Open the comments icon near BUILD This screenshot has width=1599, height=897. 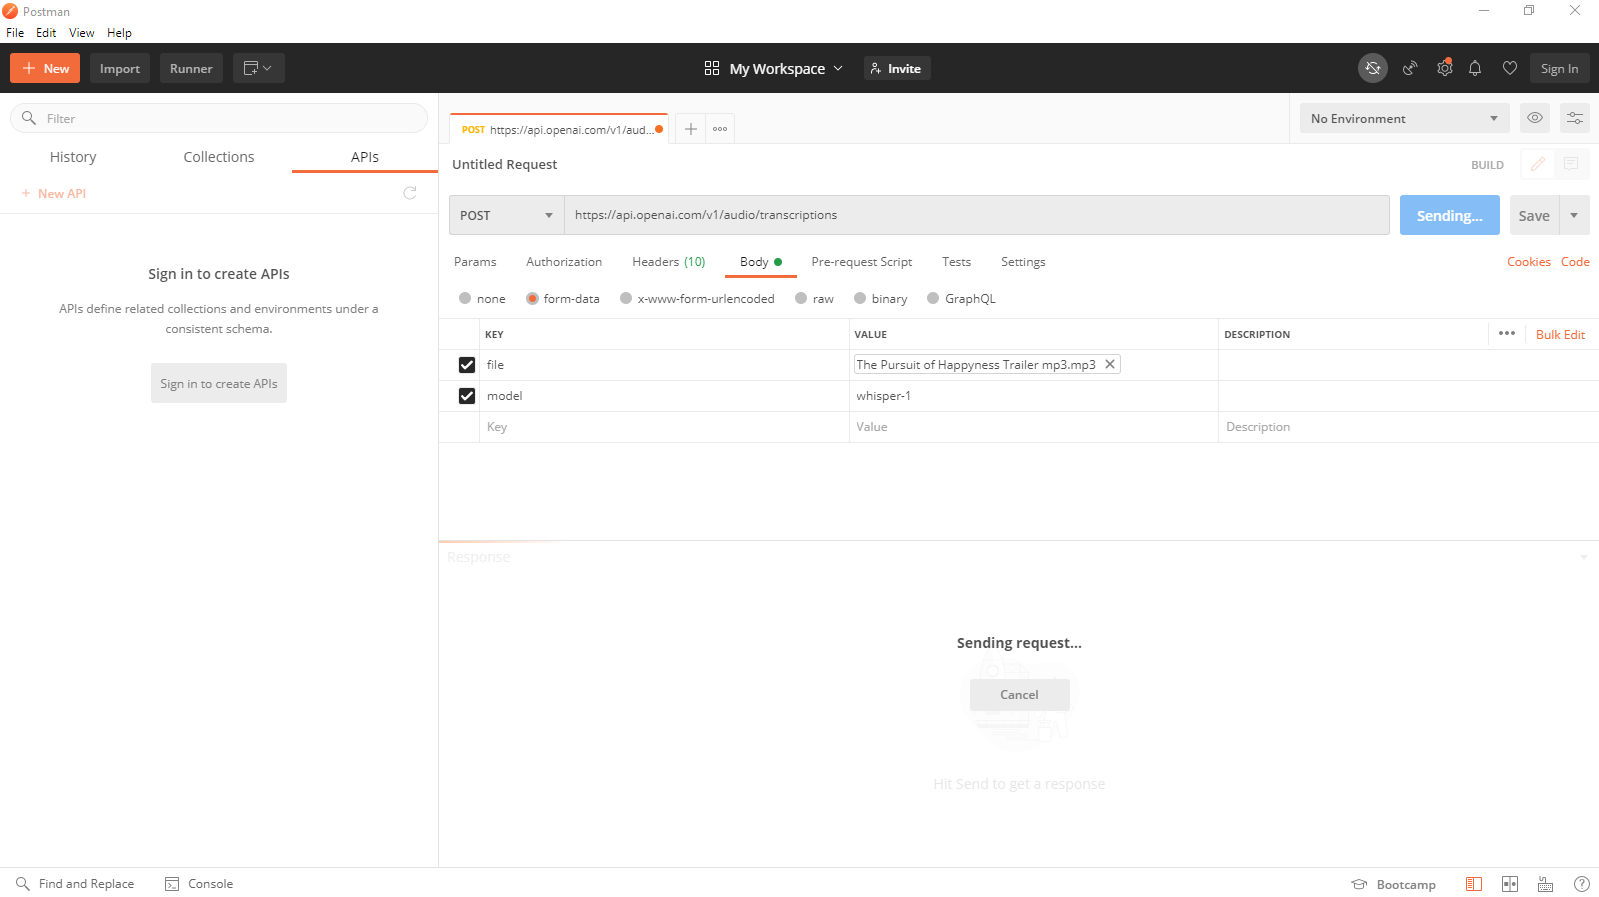pyautogui.click(x=1571, y=164)
